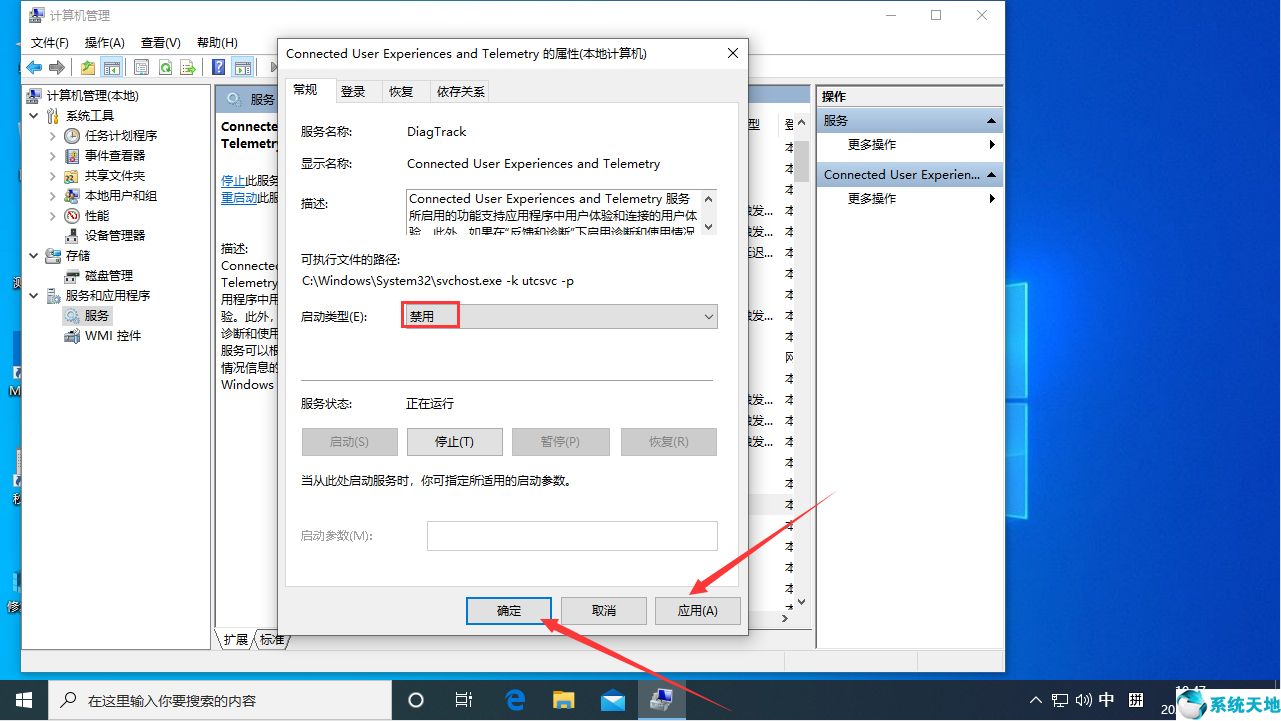This screenshot has height=721, width=1281.
Task: Open the 帮助(H) menu
Action: click(217, 42)
